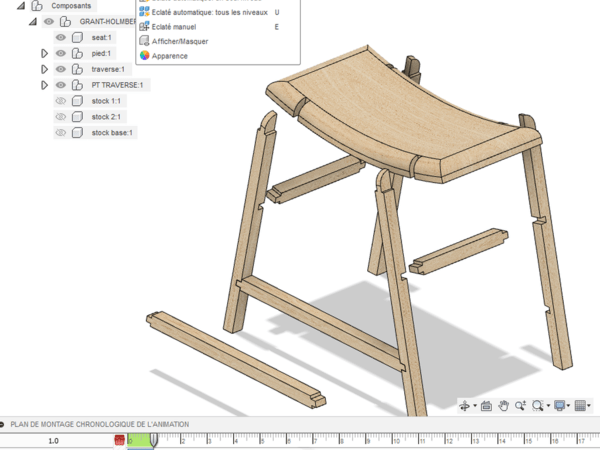Show the stock 1:1 component
The image size is (600, 450).
61,101
